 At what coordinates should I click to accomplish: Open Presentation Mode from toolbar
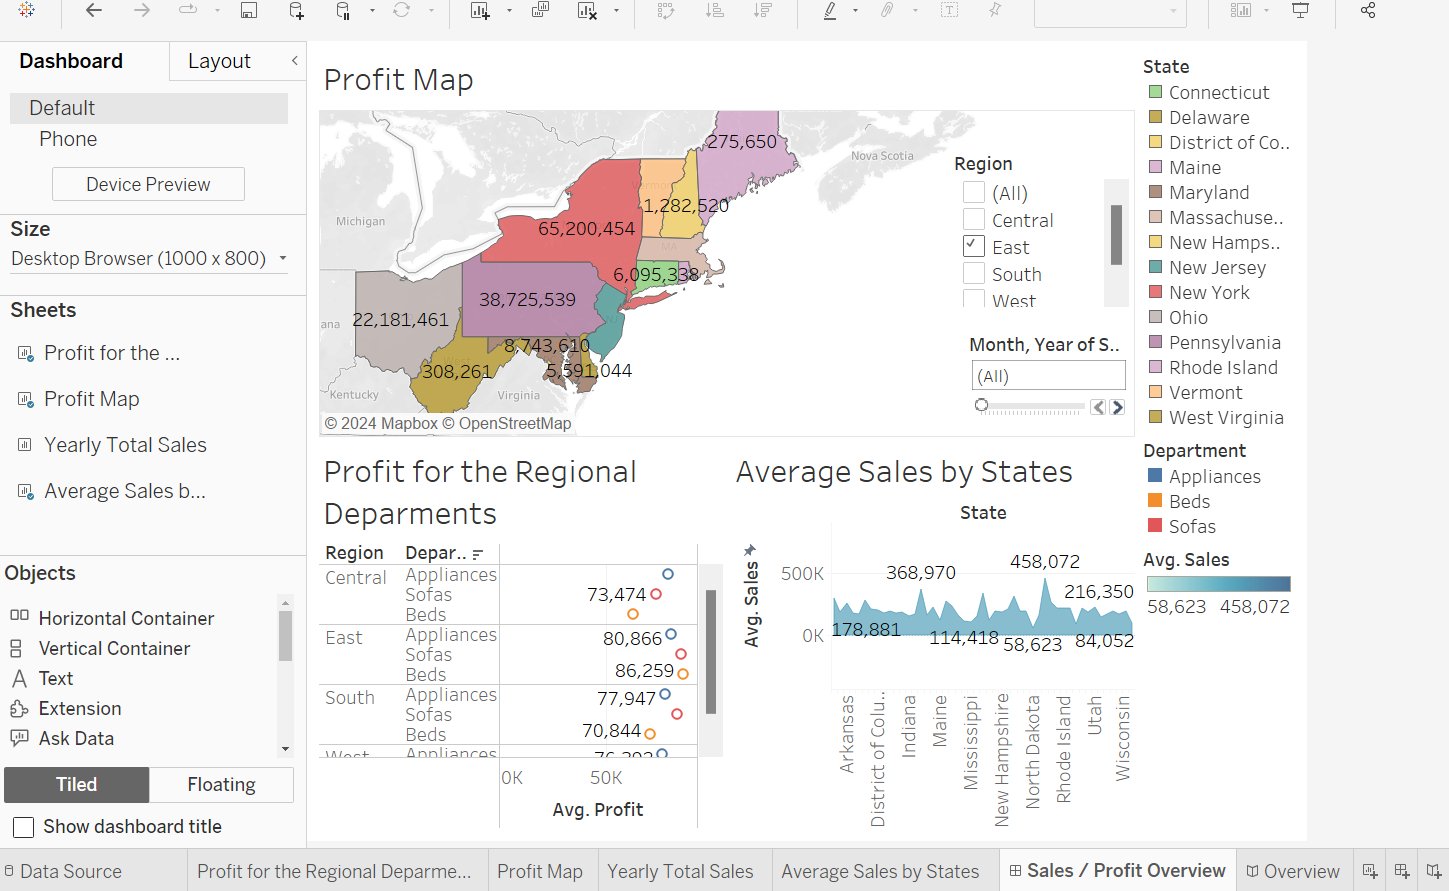coord(1300,11)
